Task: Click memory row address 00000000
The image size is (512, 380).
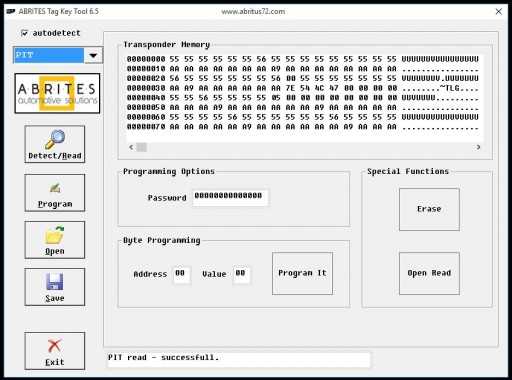Action: [146, 59]
